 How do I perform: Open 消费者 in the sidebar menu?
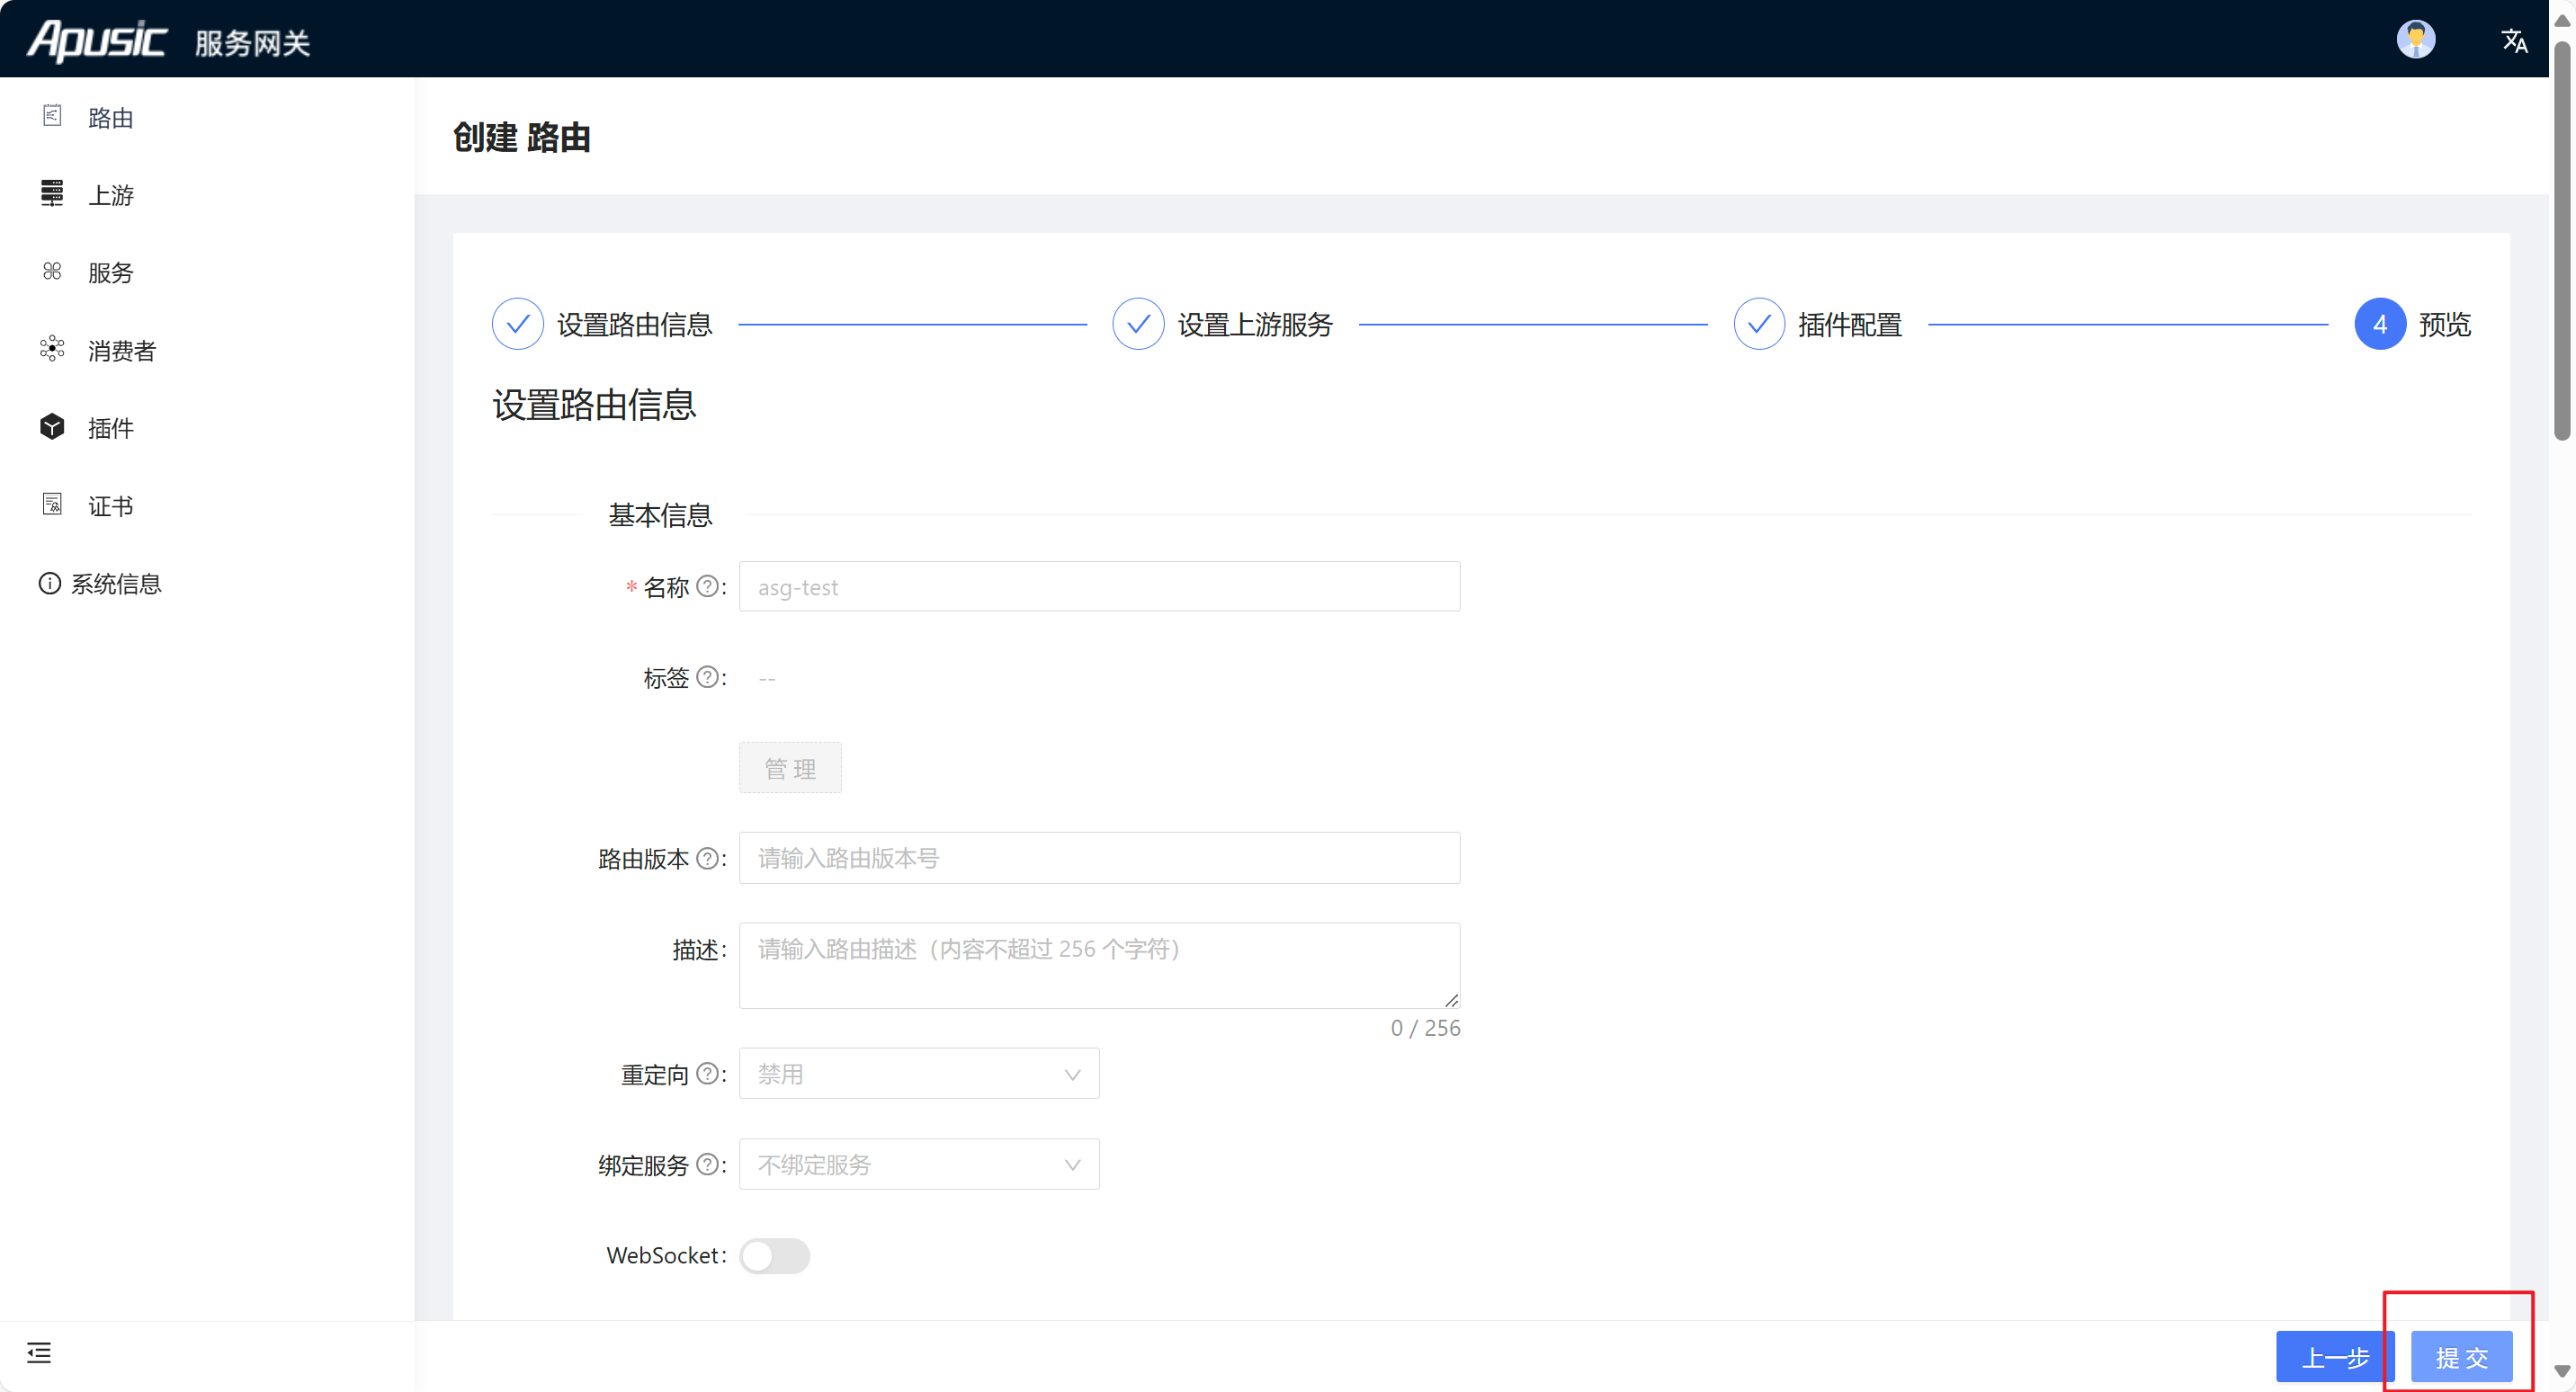(122, 351)
